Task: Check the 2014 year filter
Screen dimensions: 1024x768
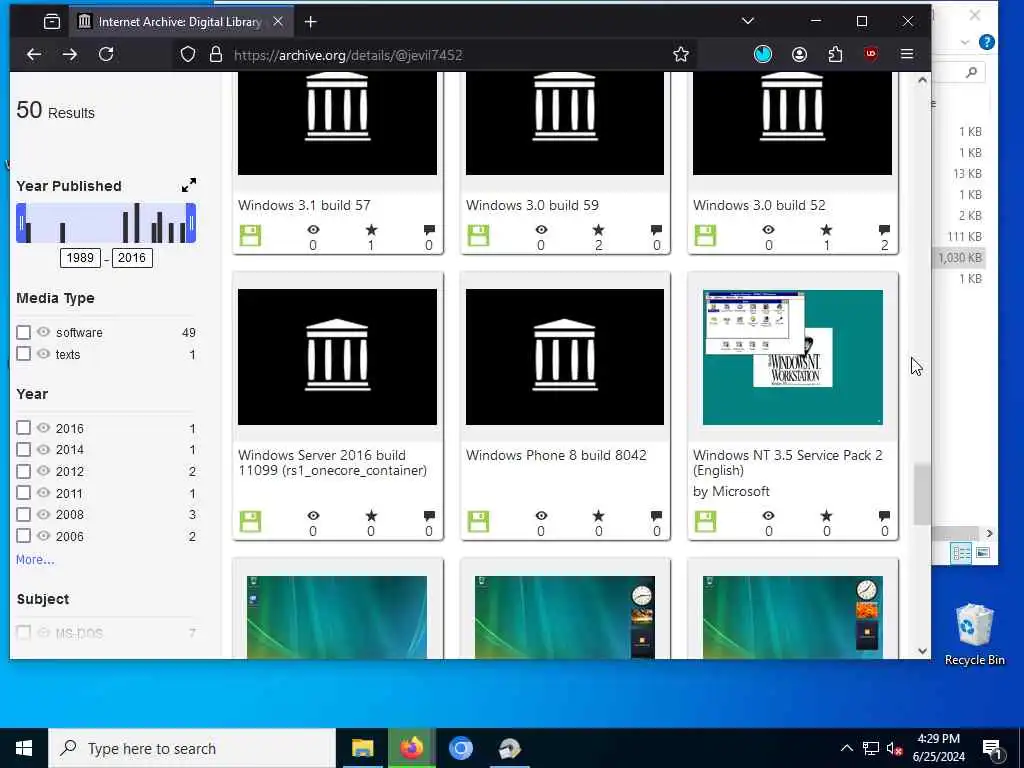Action: pyautogui.click(x=24, y=449)
